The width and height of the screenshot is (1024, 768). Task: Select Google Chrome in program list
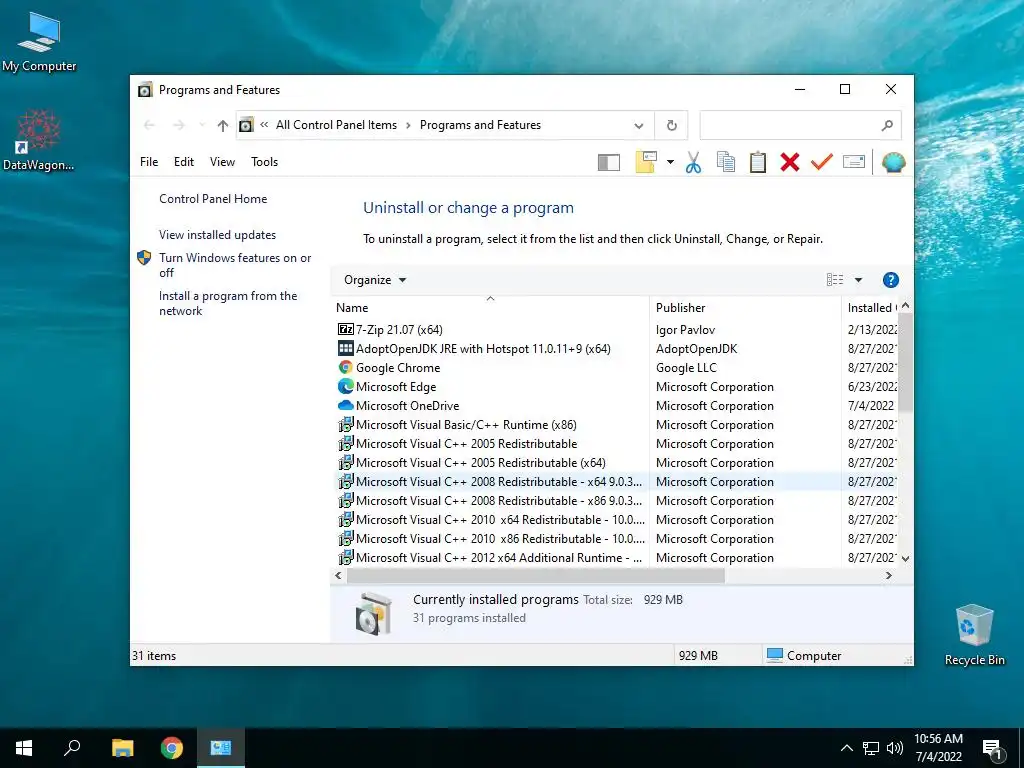tap(616, 368)
